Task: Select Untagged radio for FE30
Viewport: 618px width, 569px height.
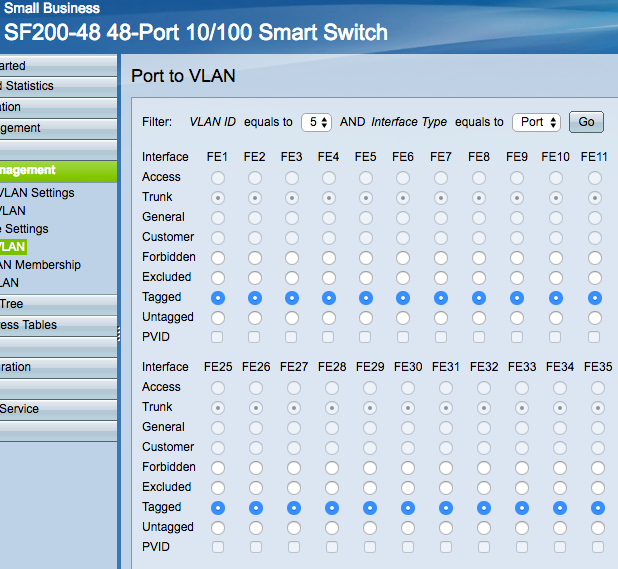Action: click(x=408, y=528)
